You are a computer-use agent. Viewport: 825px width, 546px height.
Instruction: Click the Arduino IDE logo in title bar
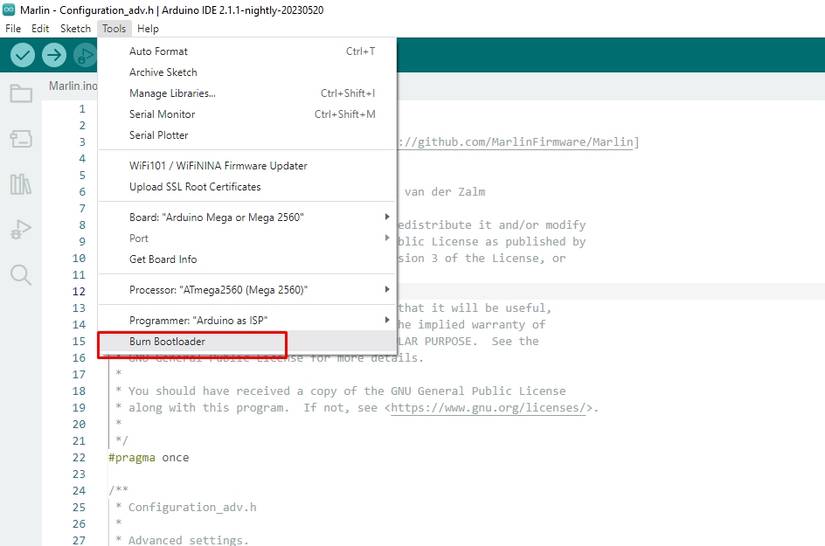(x=9, y=9)
